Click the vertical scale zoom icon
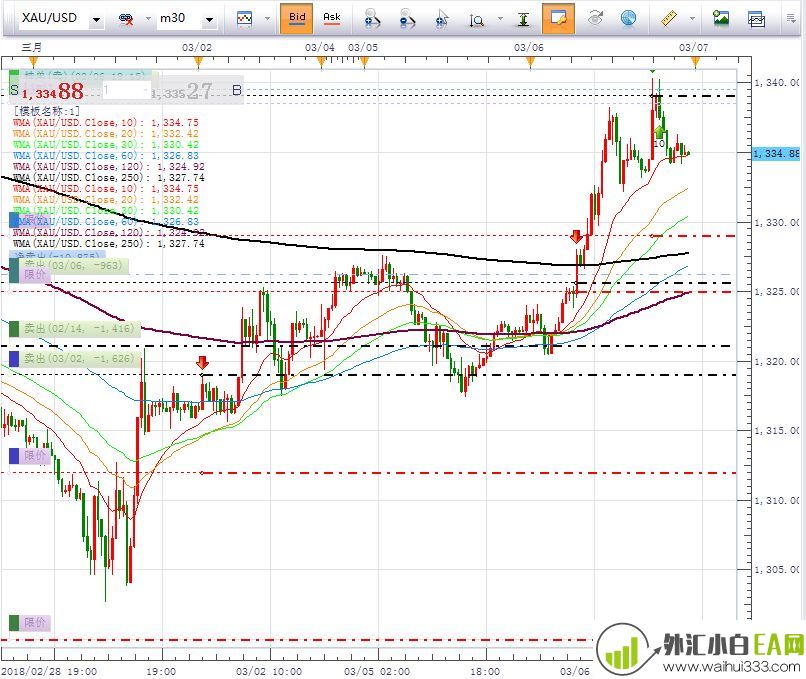Image resolution: width=806 pixels, height=679 pixels. (x=476, y=18)
